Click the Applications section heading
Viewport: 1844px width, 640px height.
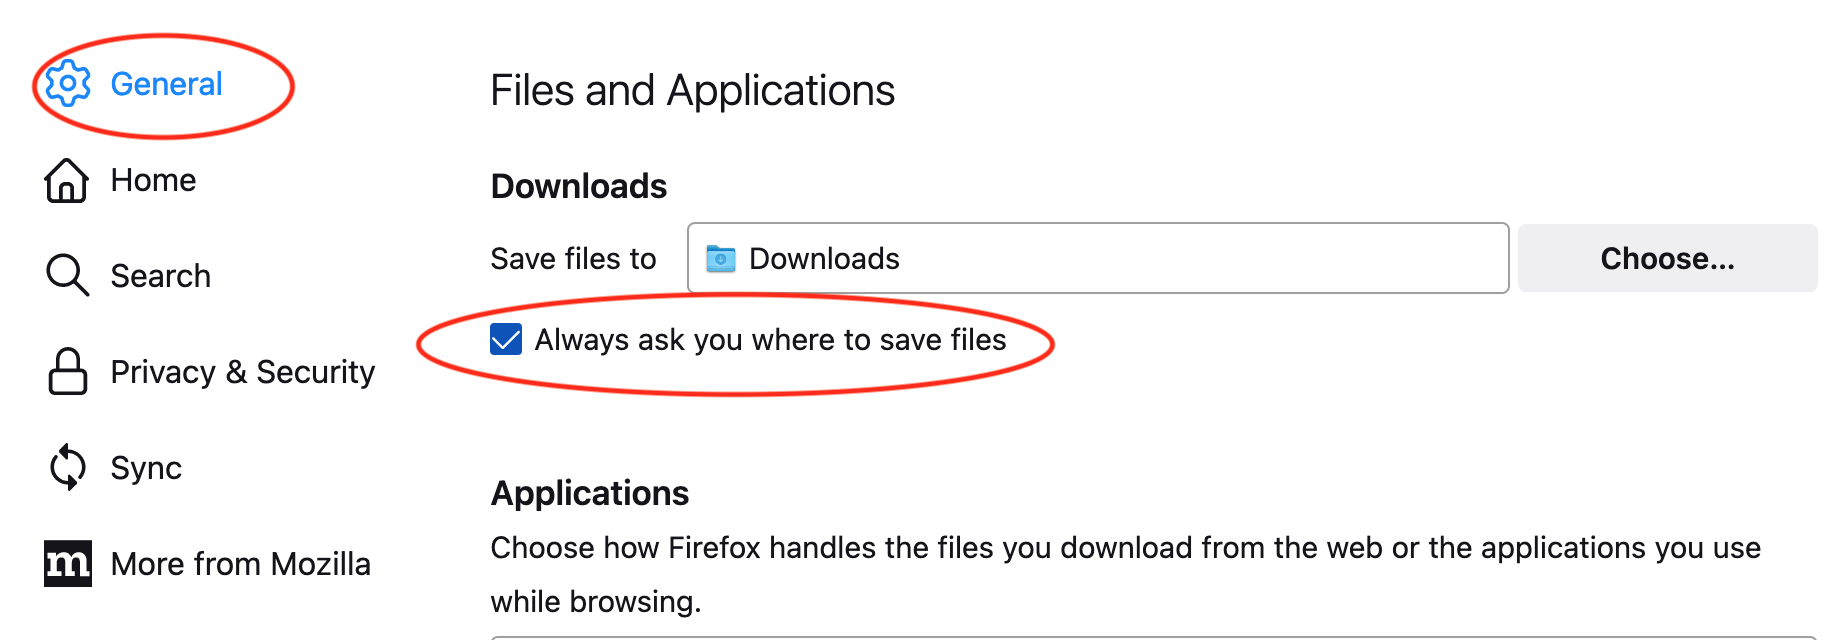coord(589,493)
